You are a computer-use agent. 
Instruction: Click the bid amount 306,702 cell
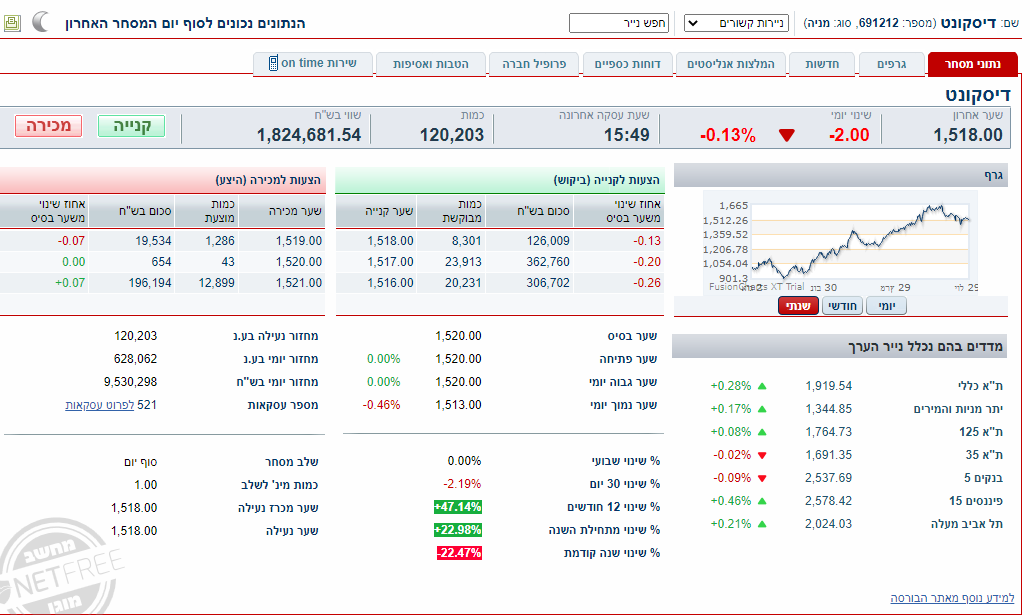click(548, 283)
